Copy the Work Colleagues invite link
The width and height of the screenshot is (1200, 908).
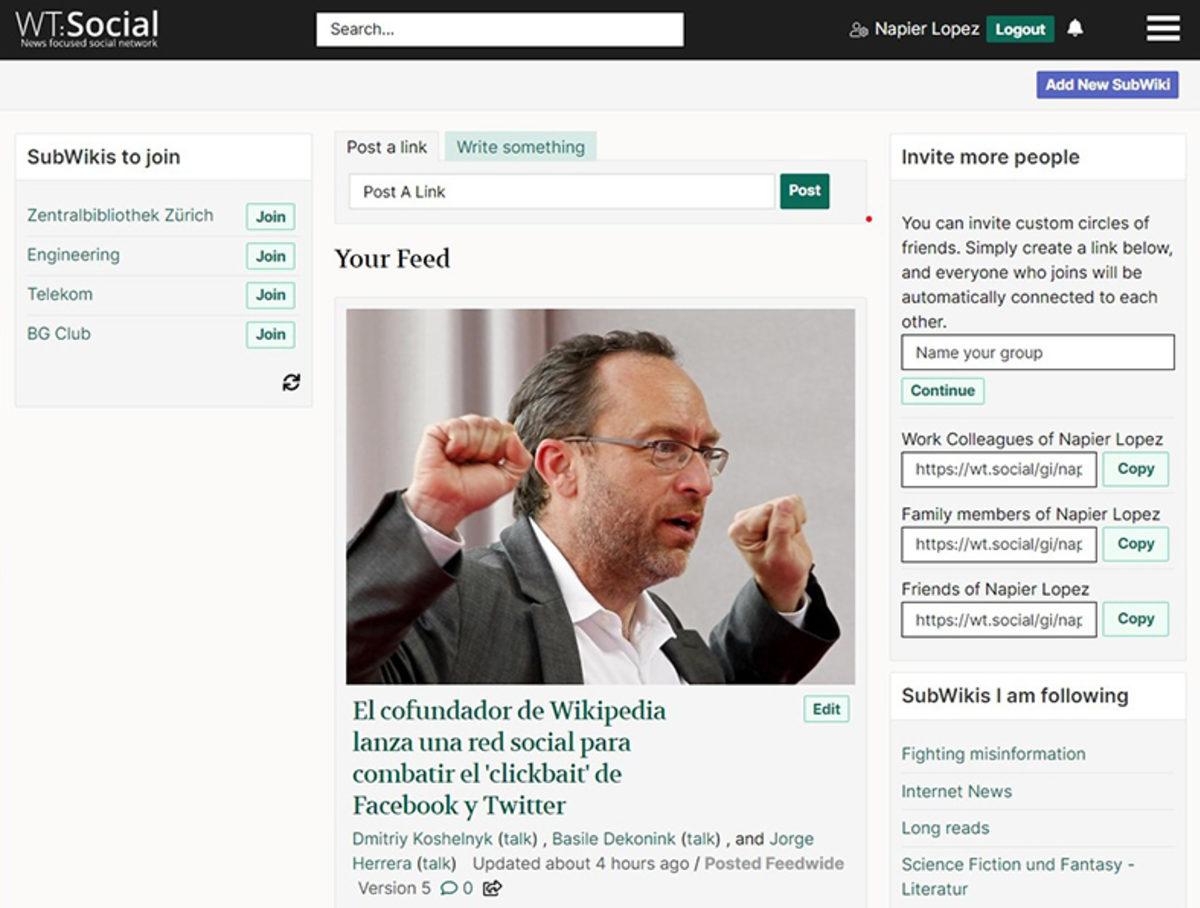[1135, 469]
